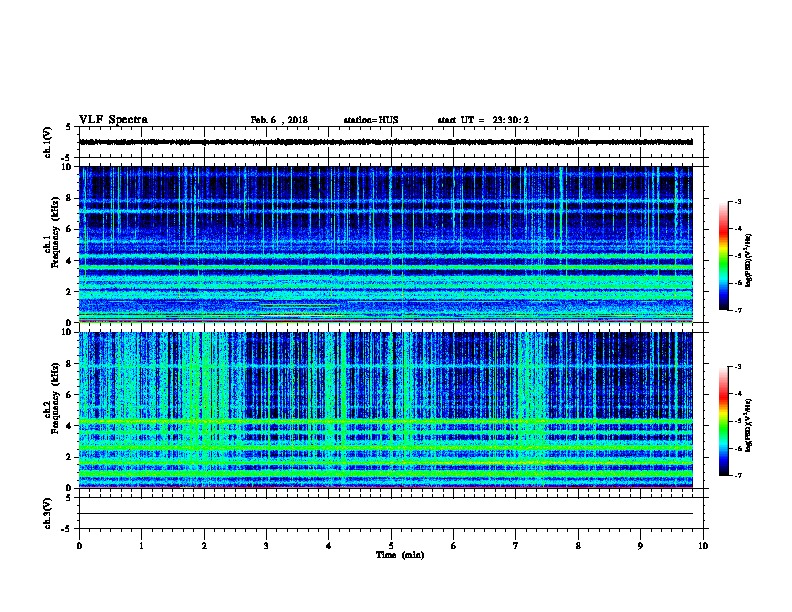
Task: Click the ch.2 "Frequency (kHz)" axis label
Action: tap(55, 398)
